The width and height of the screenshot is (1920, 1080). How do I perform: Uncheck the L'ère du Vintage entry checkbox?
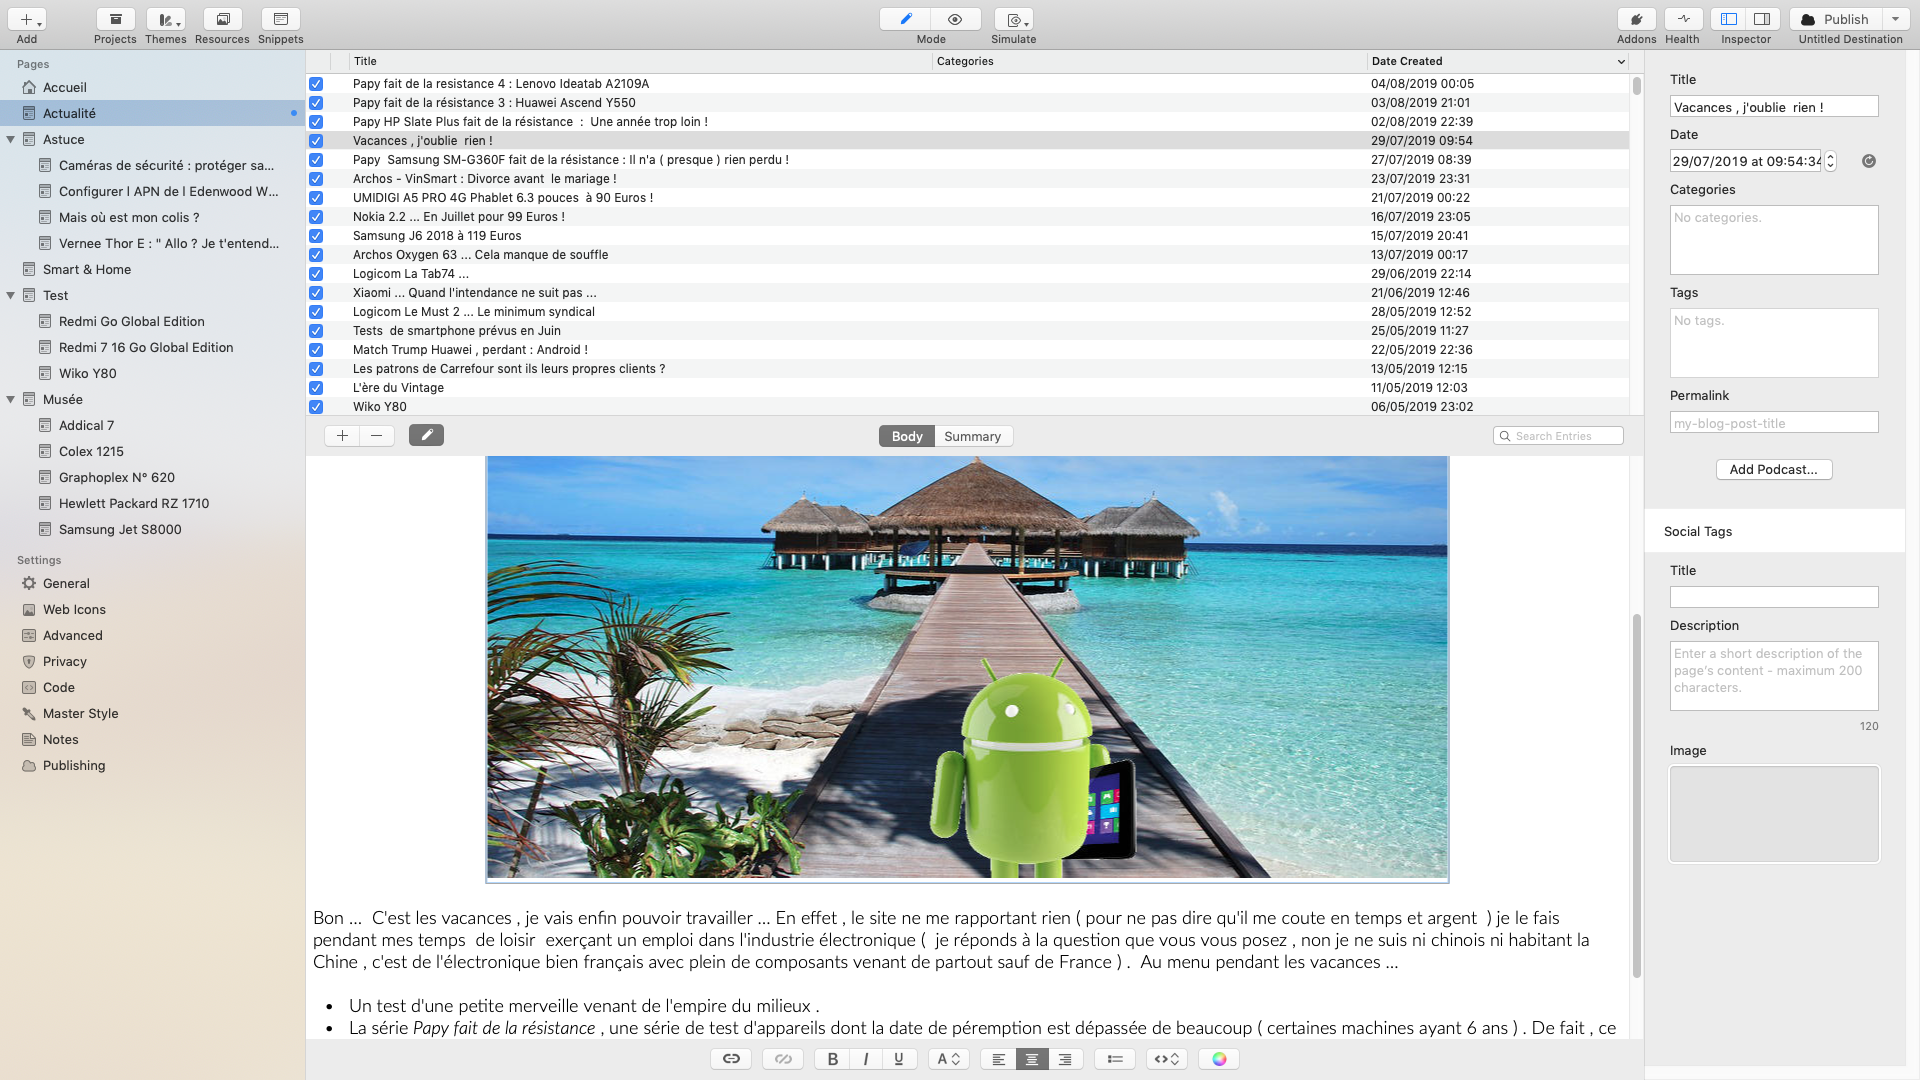point(316,388)
